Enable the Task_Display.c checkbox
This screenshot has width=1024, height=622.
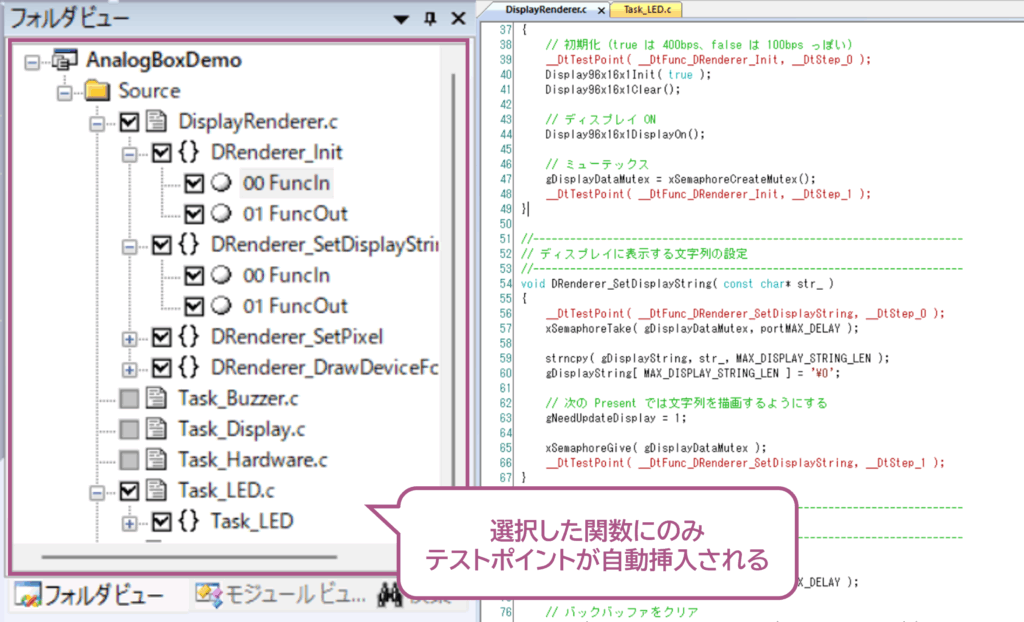point(129,430)
